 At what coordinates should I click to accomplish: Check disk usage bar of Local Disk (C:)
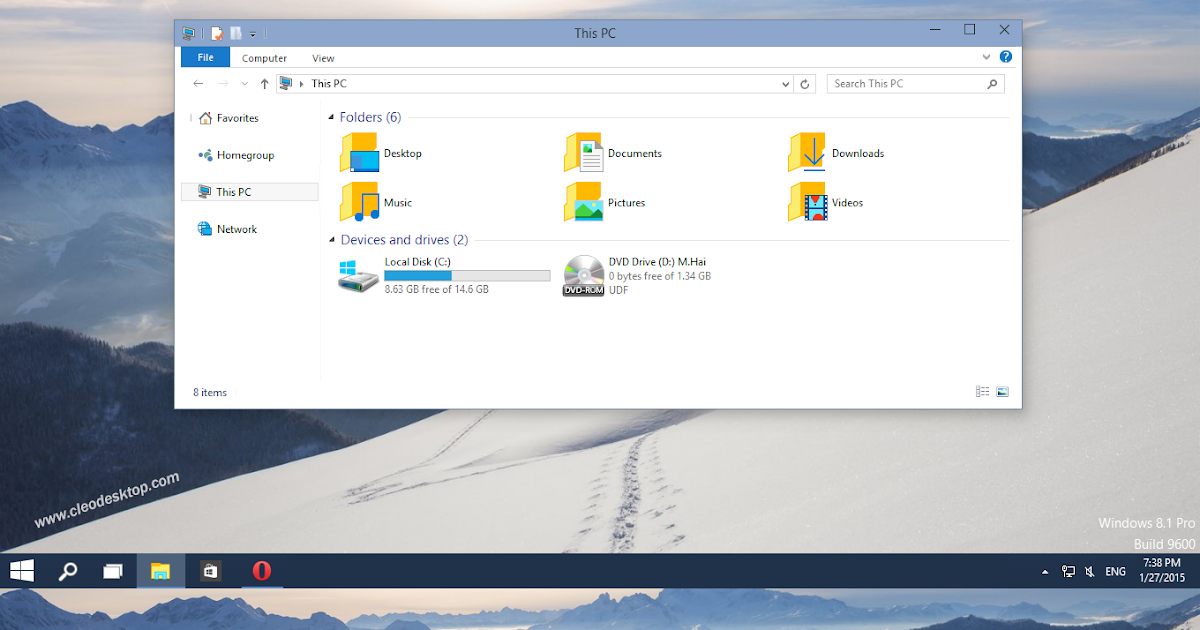pyautogui.click(x=467, y=275)
